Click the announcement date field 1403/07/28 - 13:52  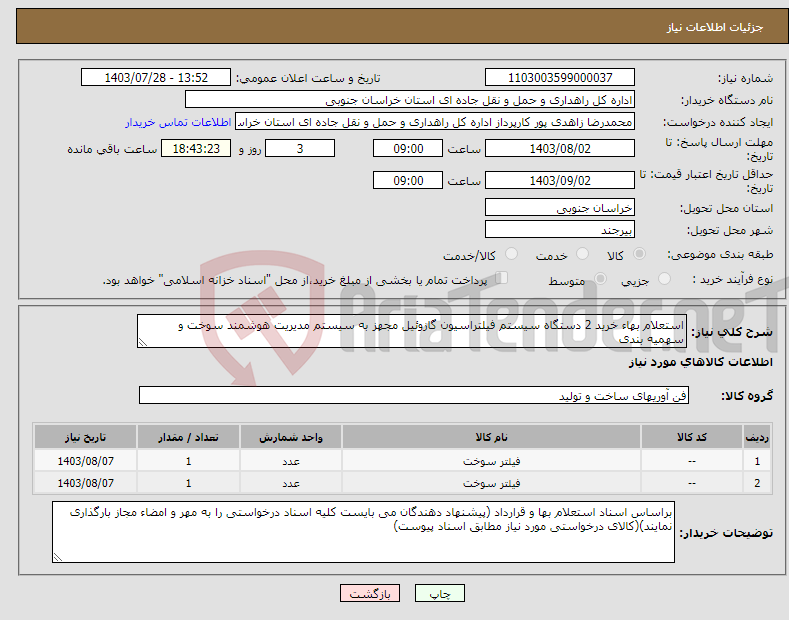tap(156, 78)
